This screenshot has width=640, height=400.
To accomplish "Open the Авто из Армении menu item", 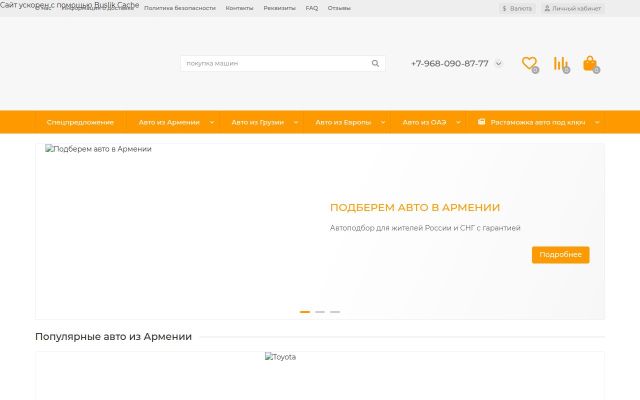I will pyautogui.click(x=169, y=122).
